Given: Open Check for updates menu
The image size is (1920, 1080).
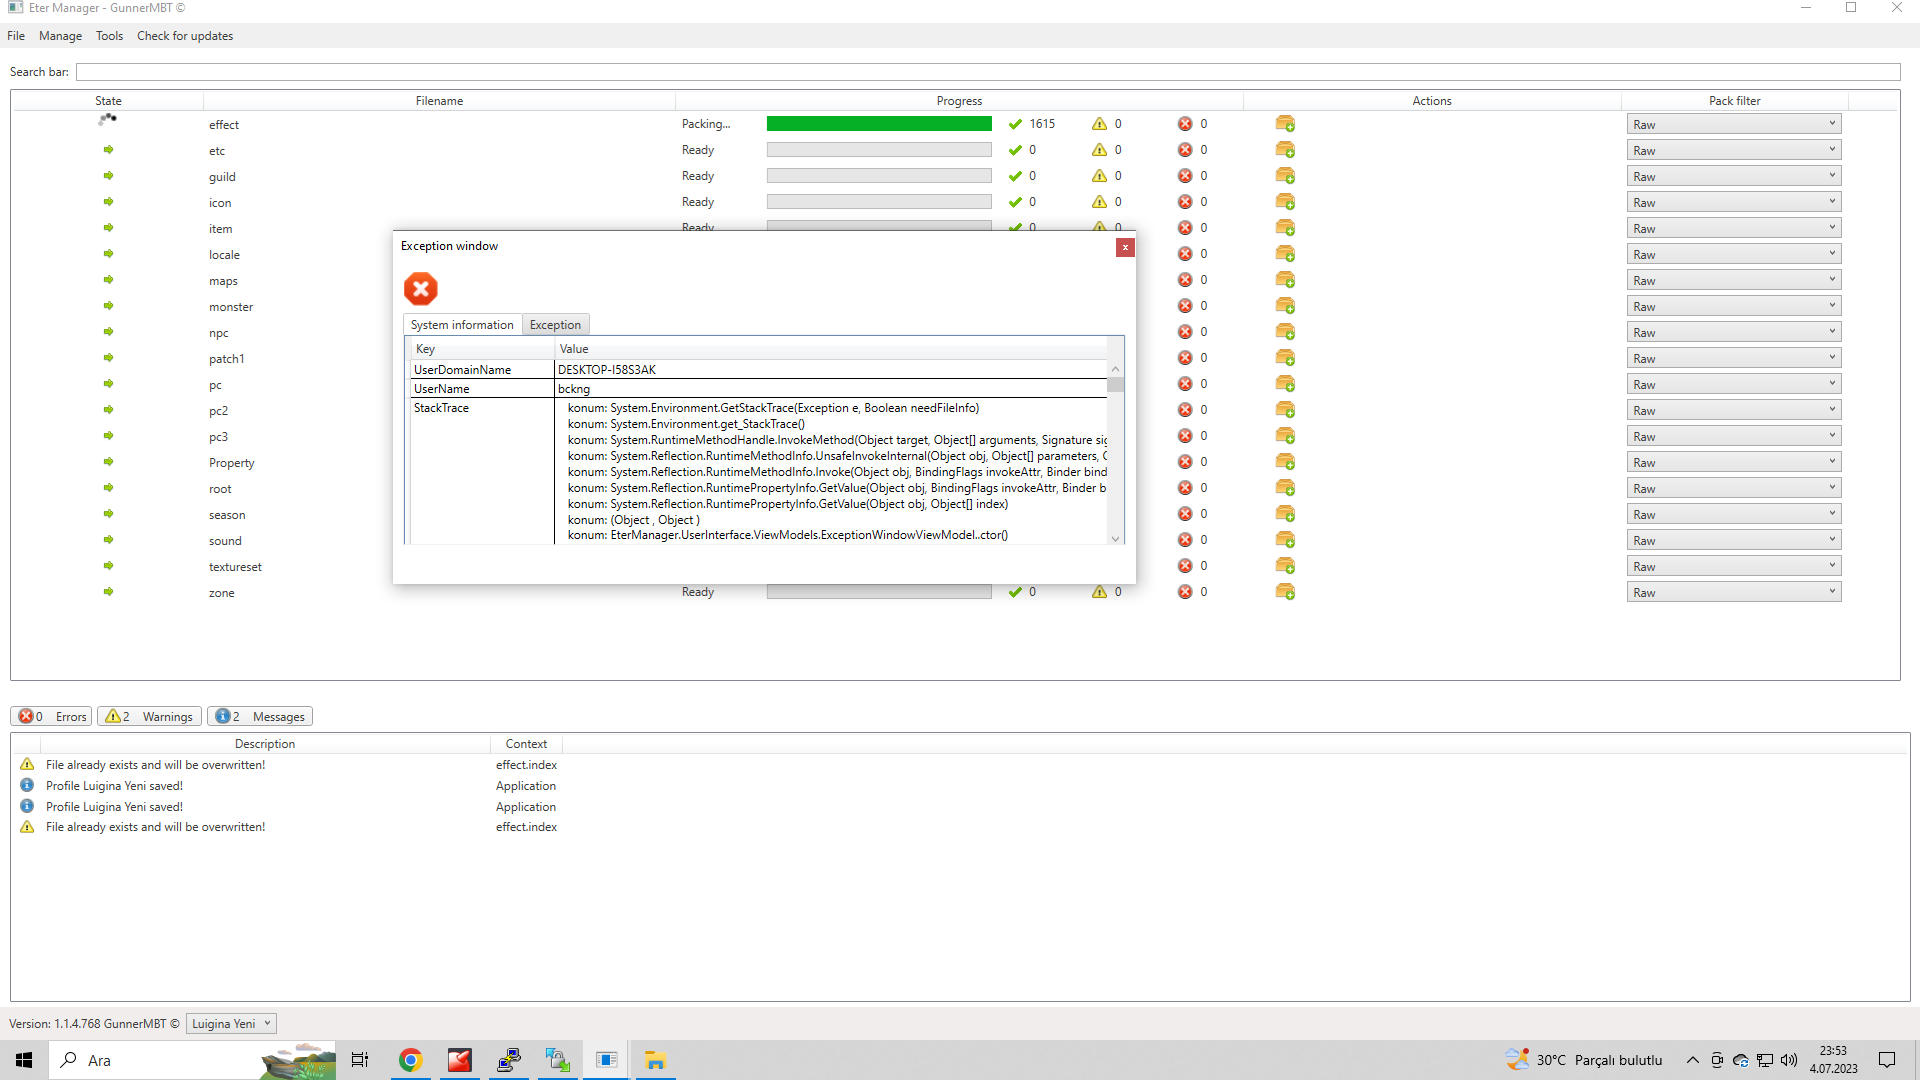Looking at the screenshot, I should click(x=185, y=36).
